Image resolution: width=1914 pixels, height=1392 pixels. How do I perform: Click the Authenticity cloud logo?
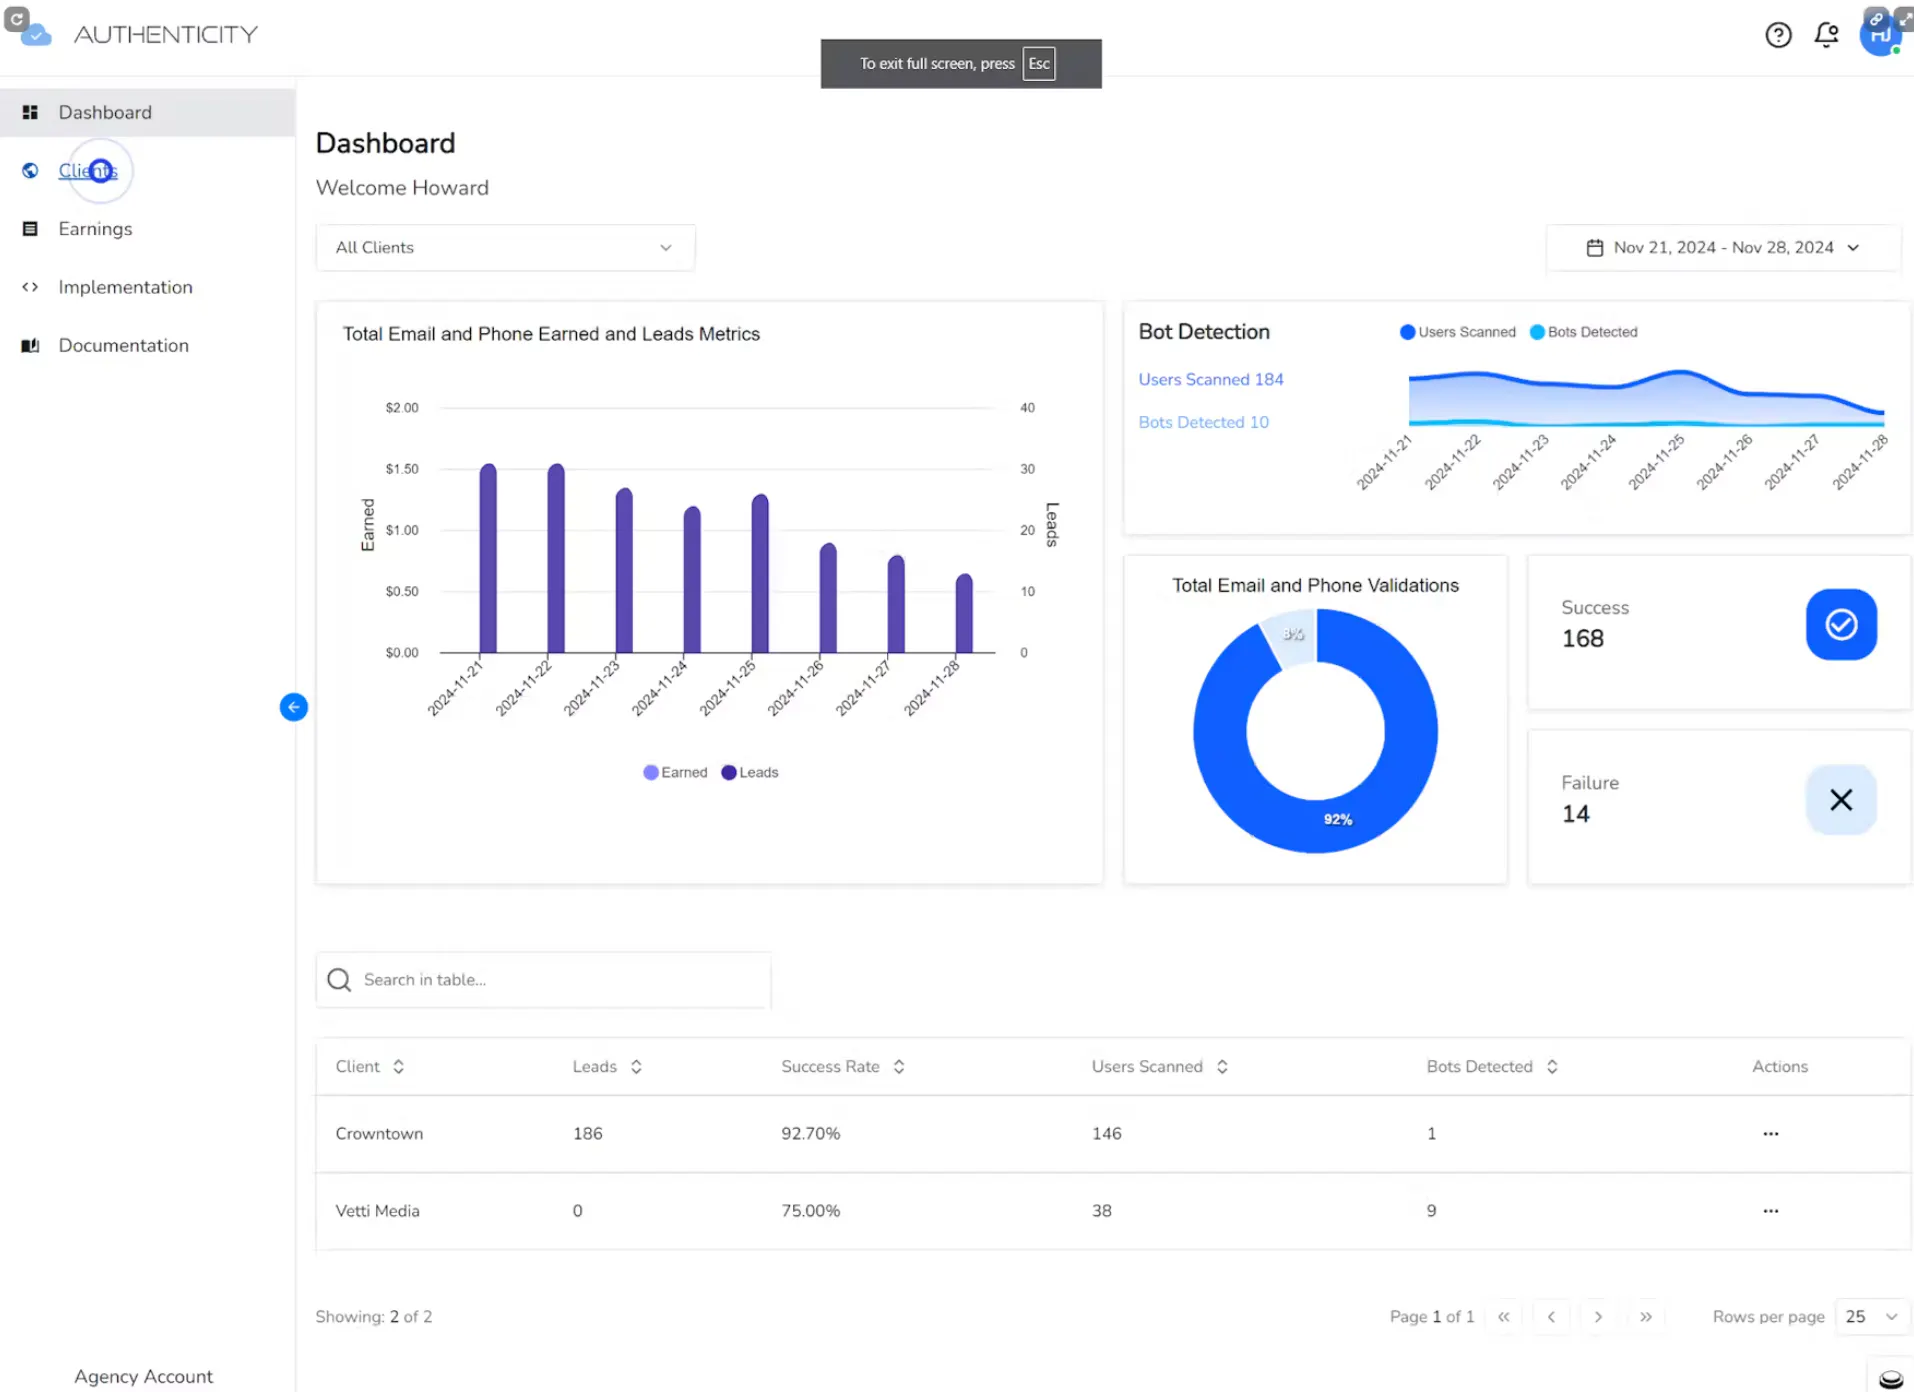(36, 35)
